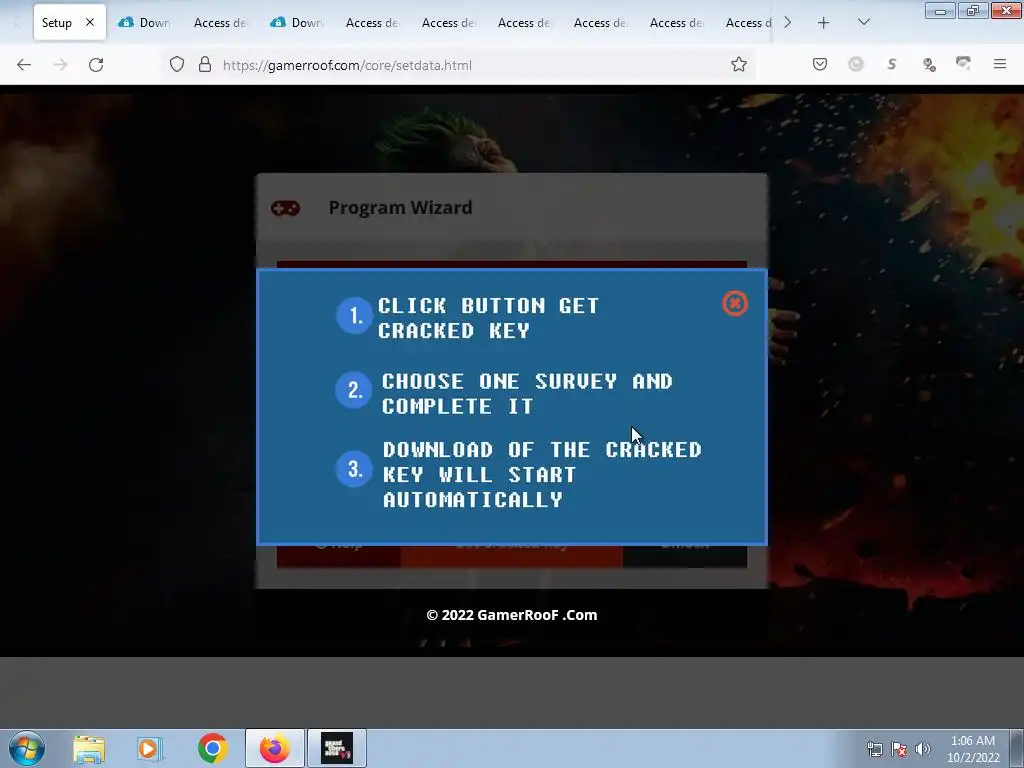Click the Firefox back arrow

pyautogui.click(x=24, y=65)
